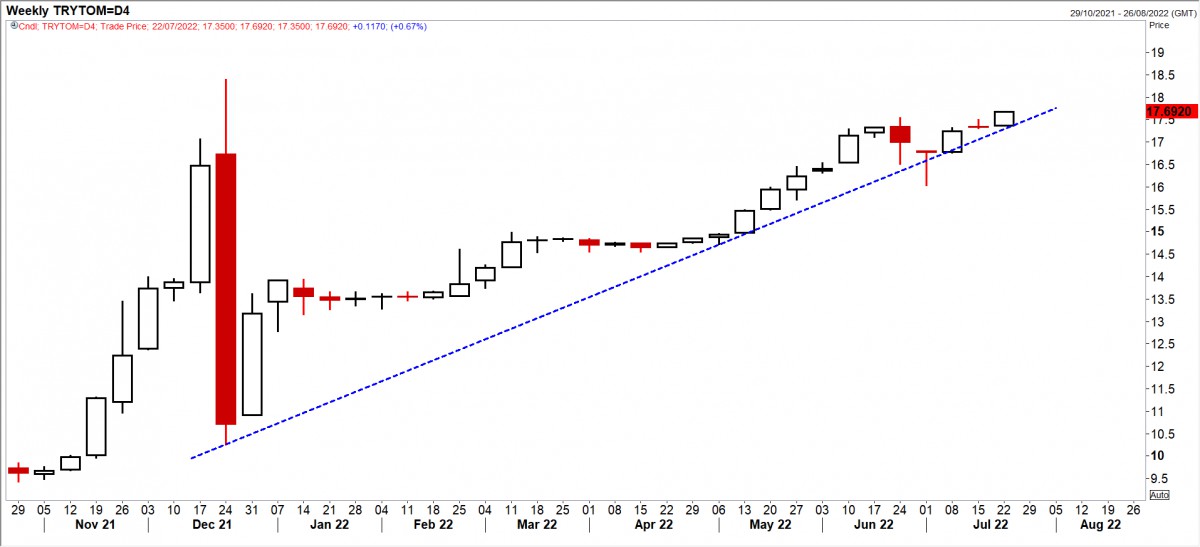Screen dimensions: 1200x547
Task: Click the Aug 22 month label on time axis
Action: (x=1098, y=524)
